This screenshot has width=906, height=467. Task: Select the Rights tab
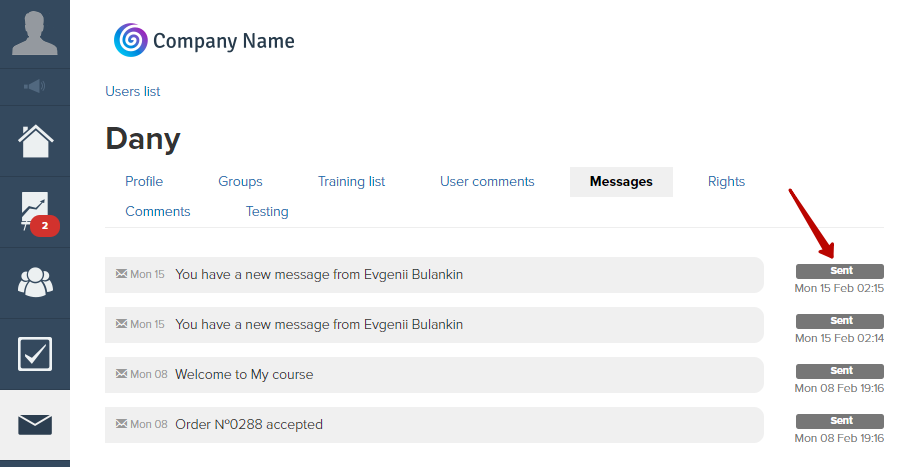pyautogui.click(x=726, y=181)
